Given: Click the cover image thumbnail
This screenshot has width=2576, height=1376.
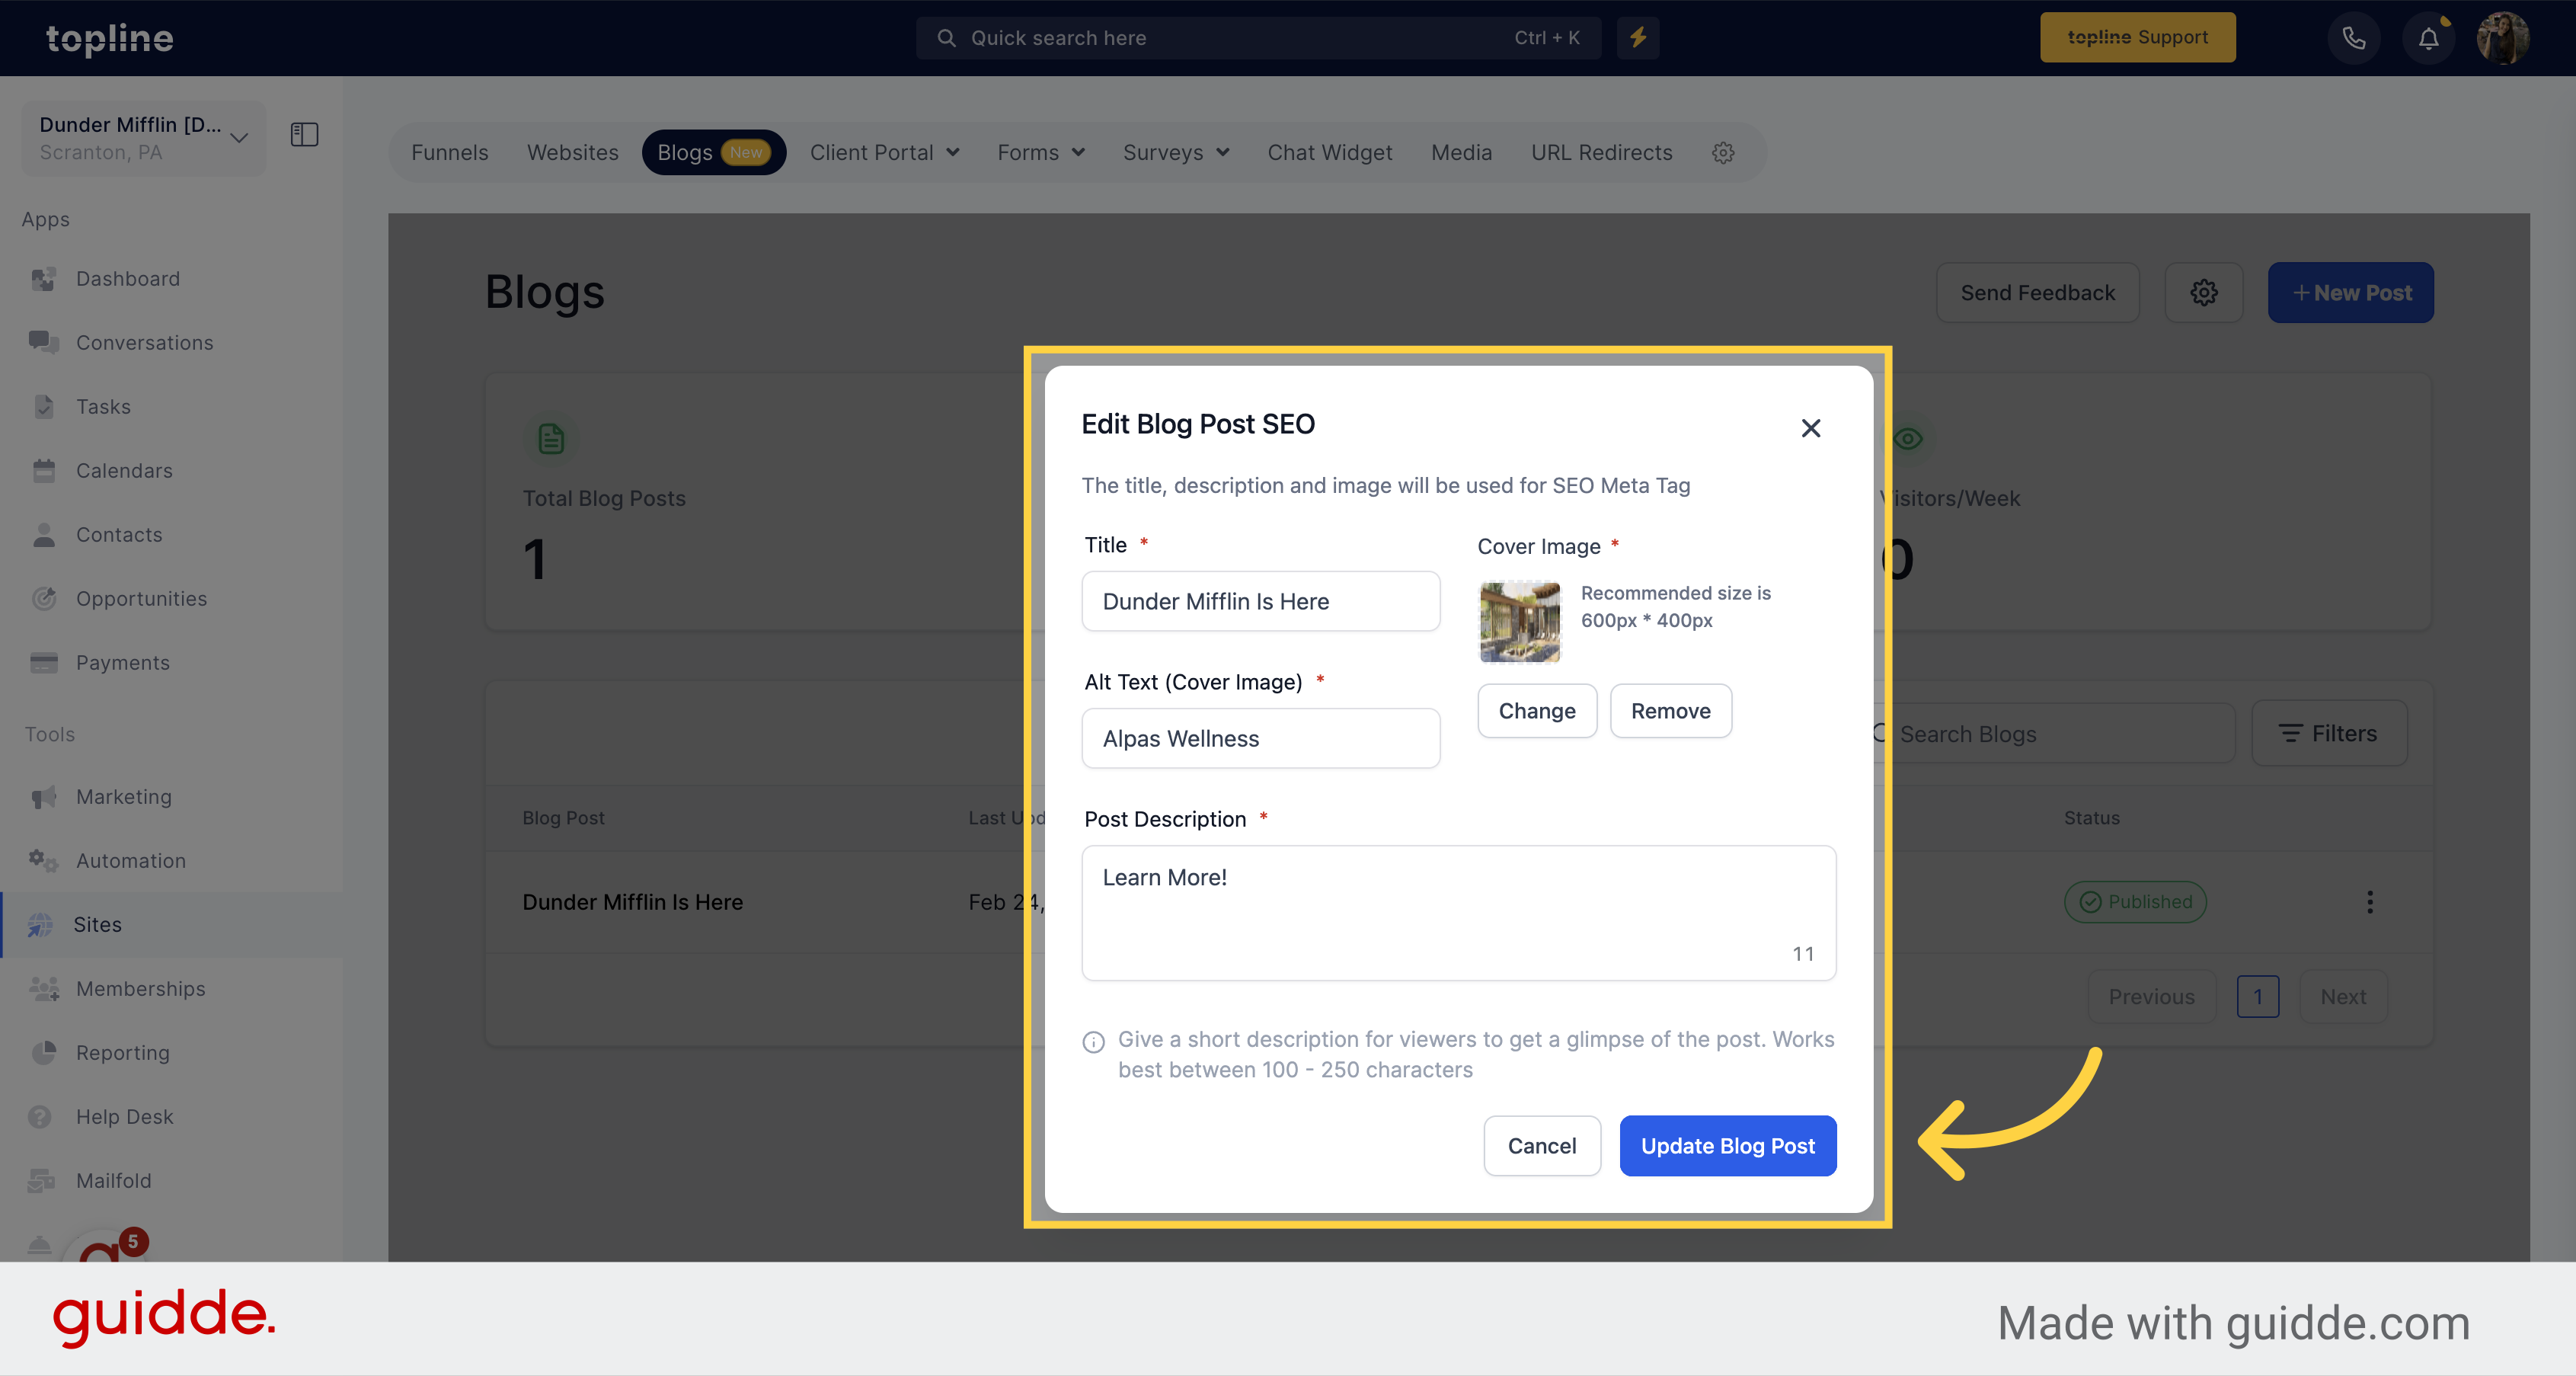Looking at the screenshot, I should point(1519,622).
